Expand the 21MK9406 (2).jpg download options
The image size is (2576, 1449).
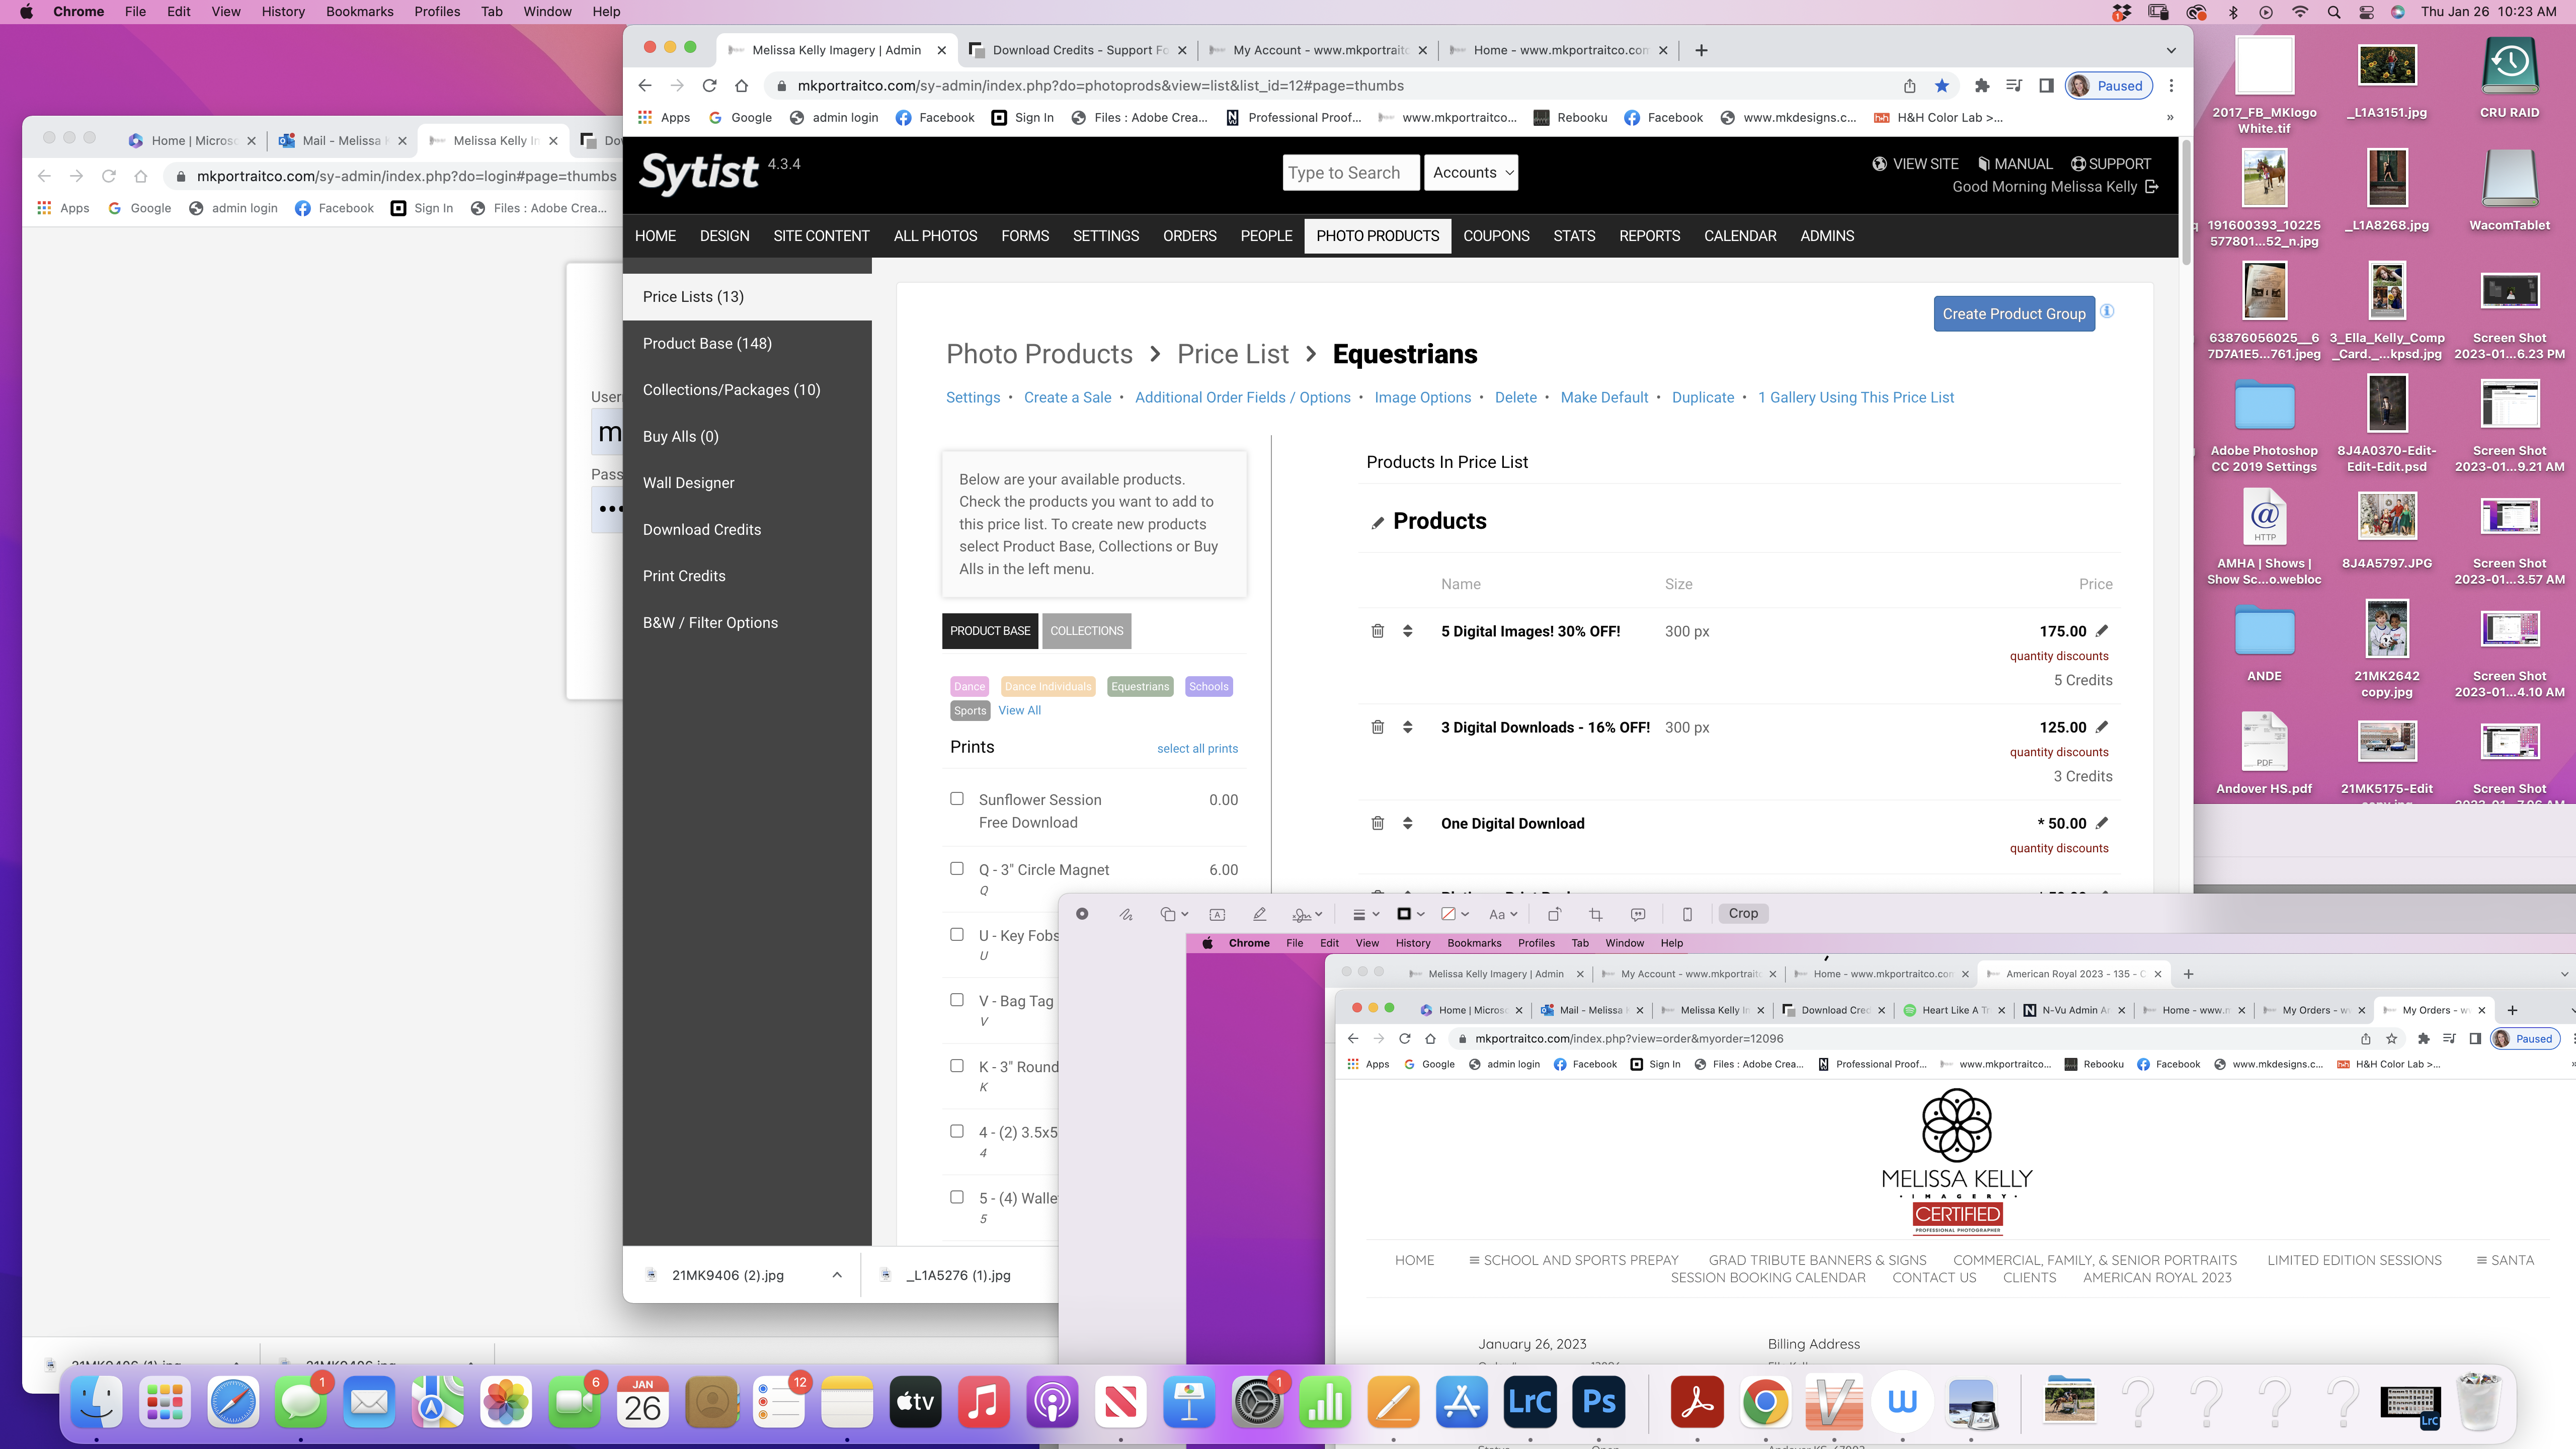(x=837, y=1275)
